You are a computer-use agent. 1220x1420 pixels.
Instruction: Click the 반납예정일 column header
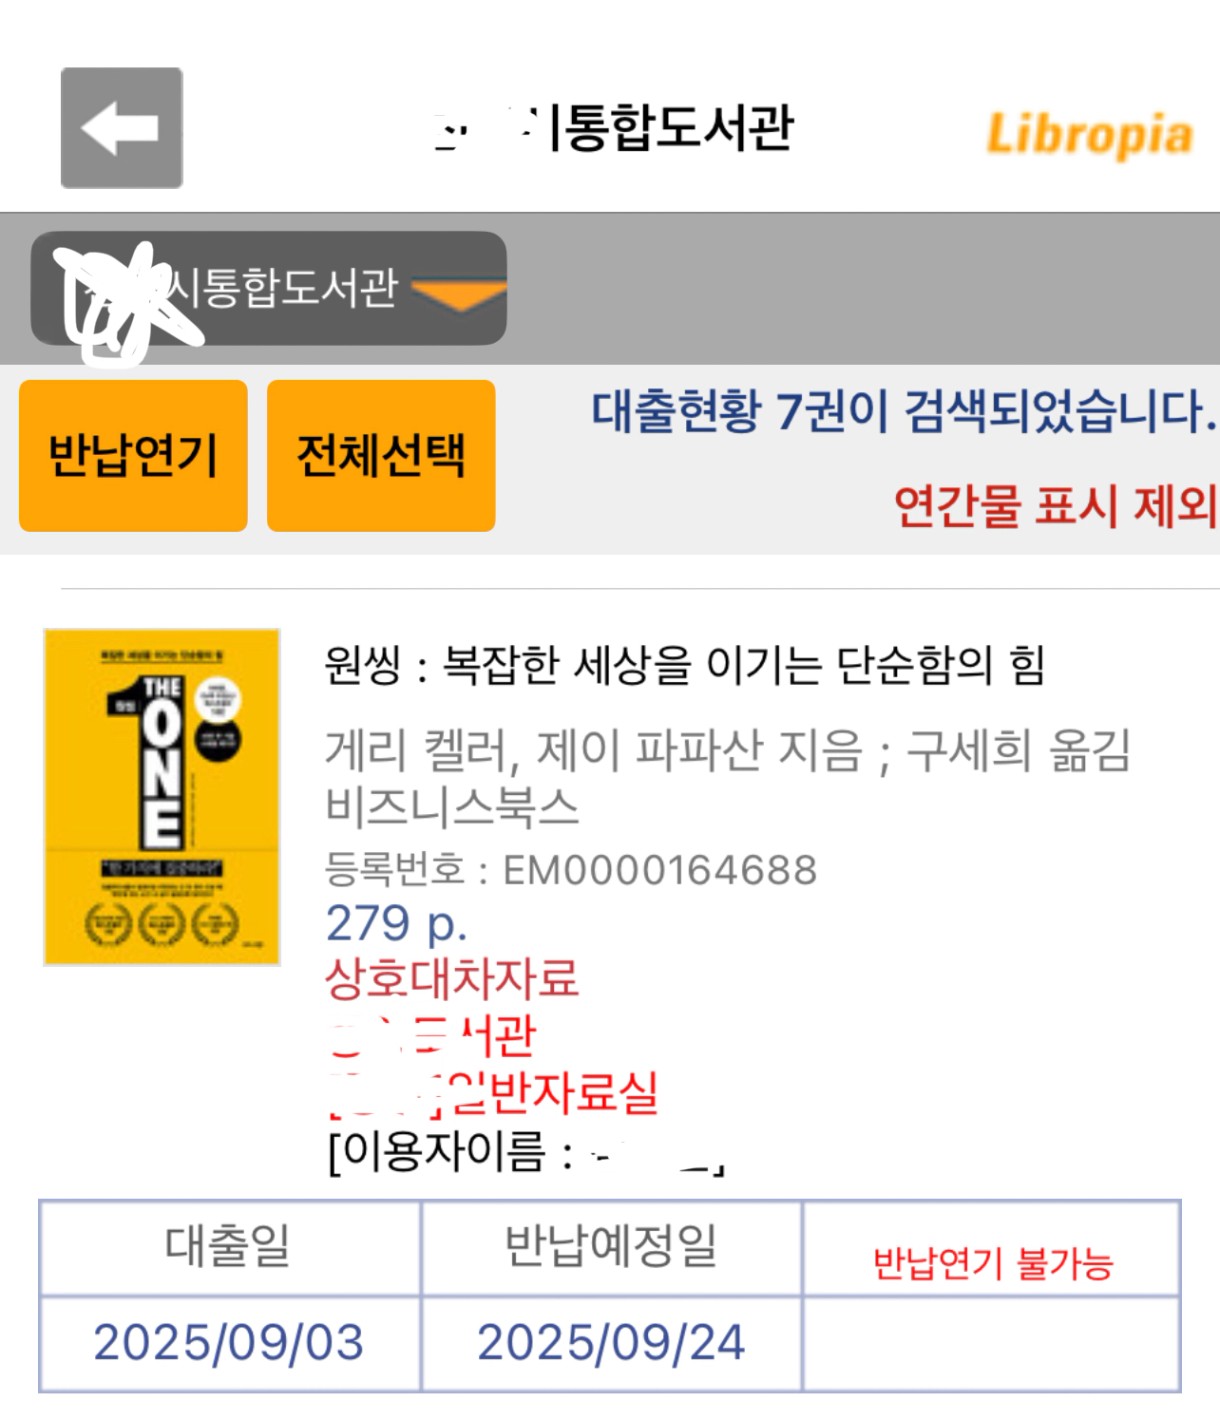tap(611, 1247)
